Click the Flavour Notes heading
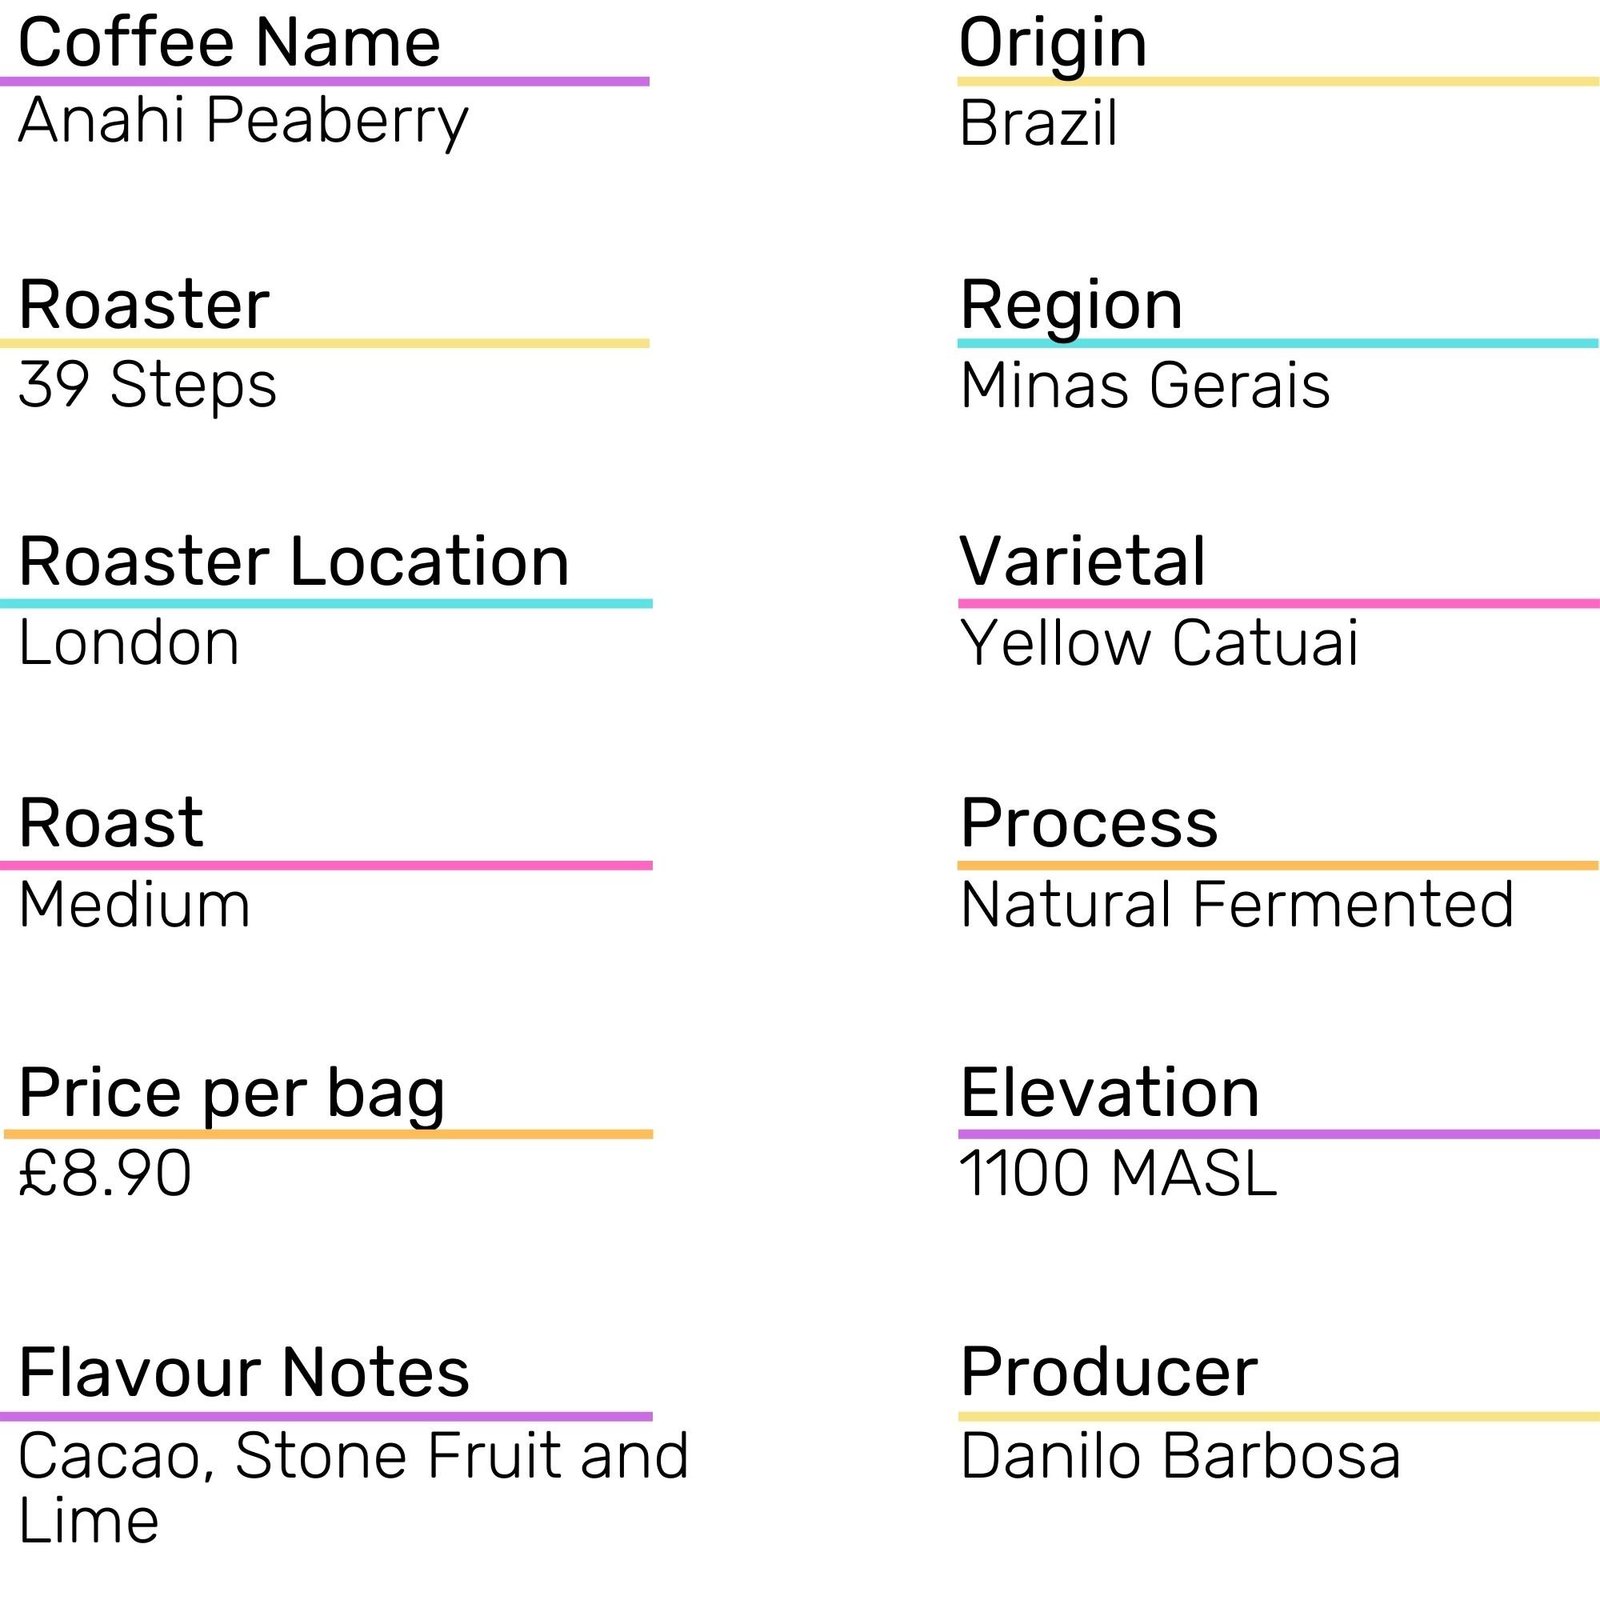1600x1600 pixels. coord(244,1372)
